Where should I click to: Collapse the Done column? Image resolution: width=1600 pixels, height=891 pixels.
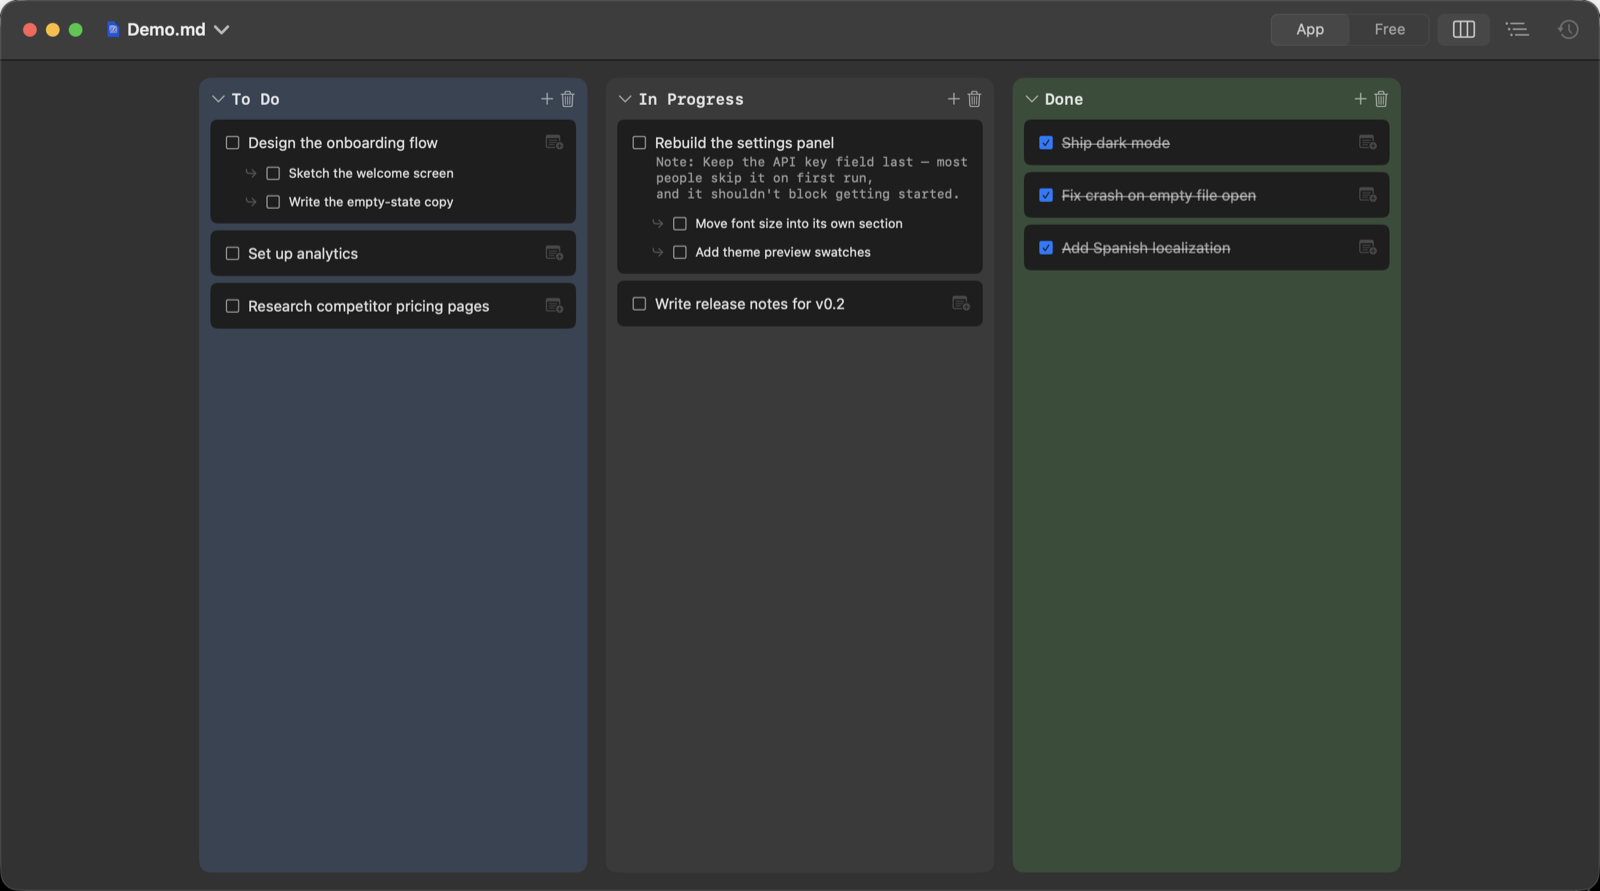[x=1032, y=99]
